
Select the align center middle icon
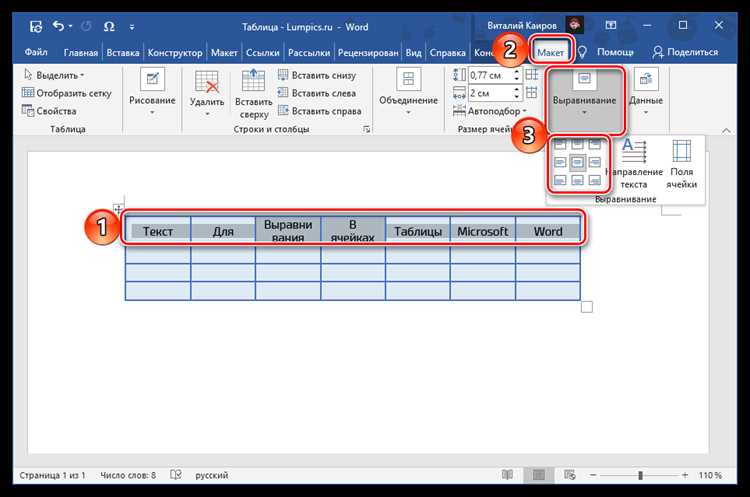[577, 163]
